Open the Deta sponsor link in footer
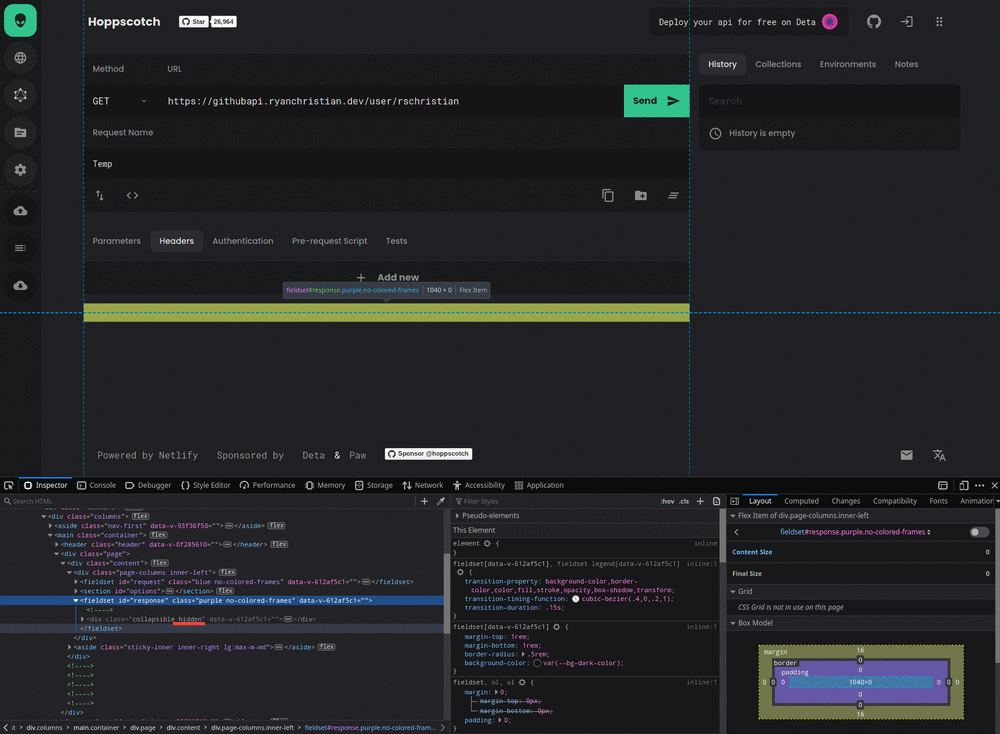The width and height of the screenshot is (1000, 734). 313,455
